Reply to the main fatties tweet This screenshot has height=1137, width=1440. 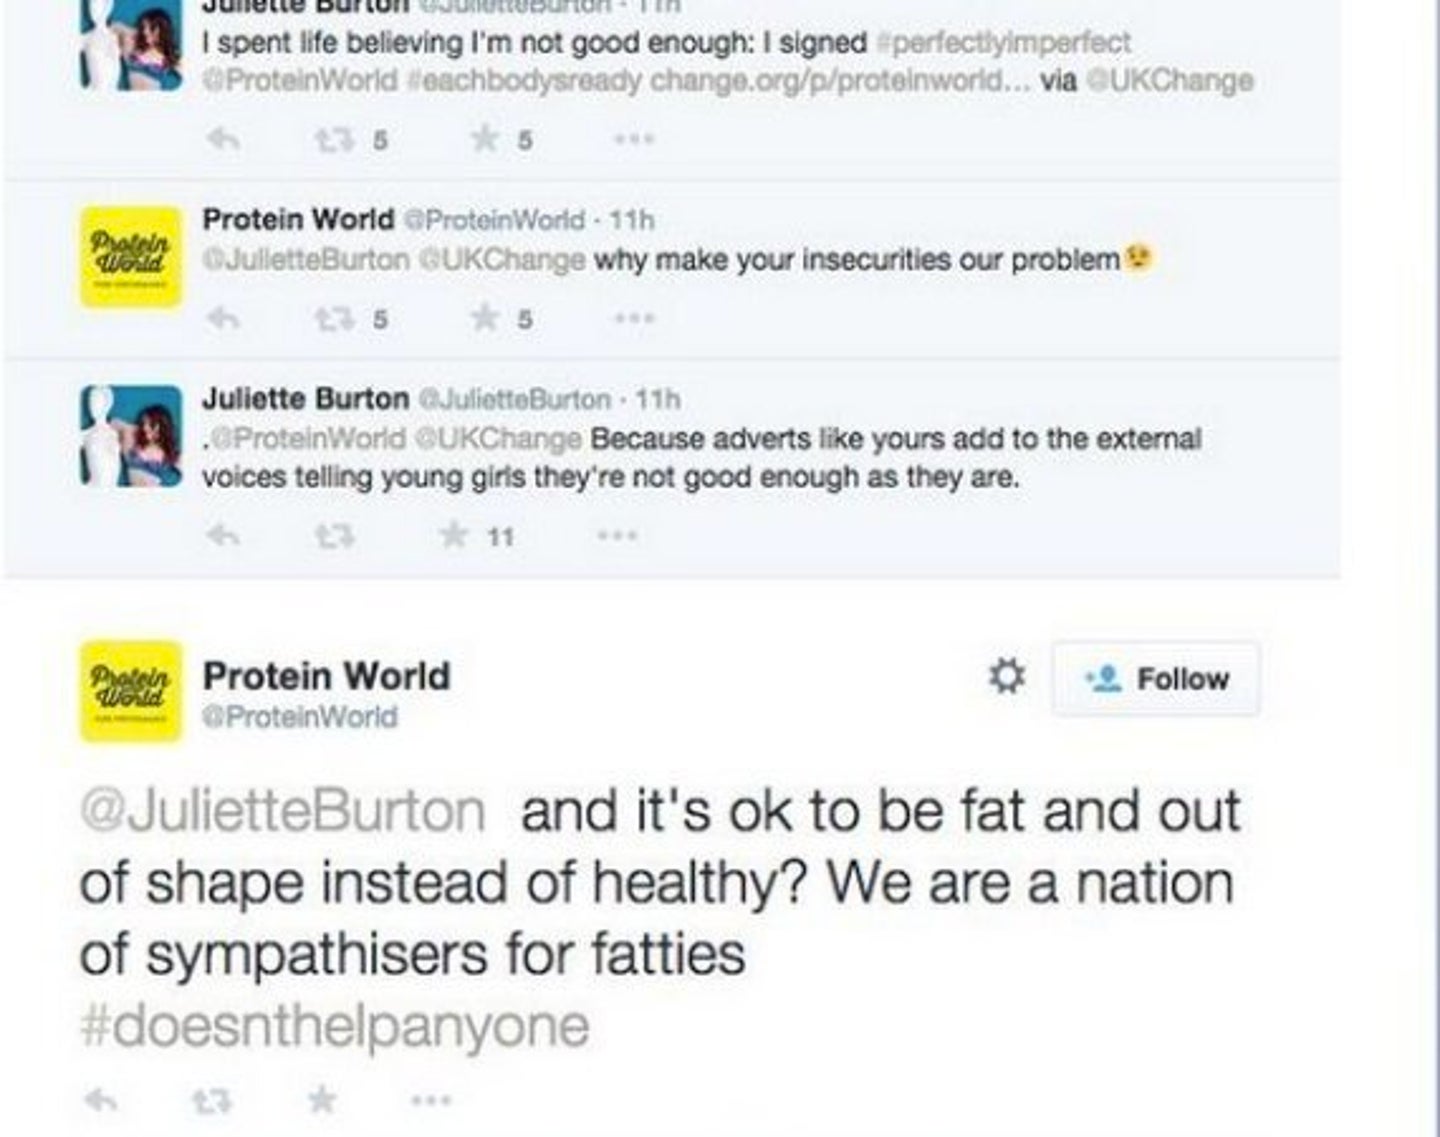(100, 1100)
